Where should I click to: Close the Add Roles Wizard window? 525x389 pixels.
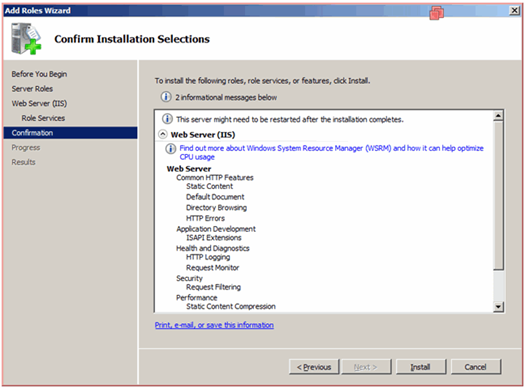pos(514,11)
